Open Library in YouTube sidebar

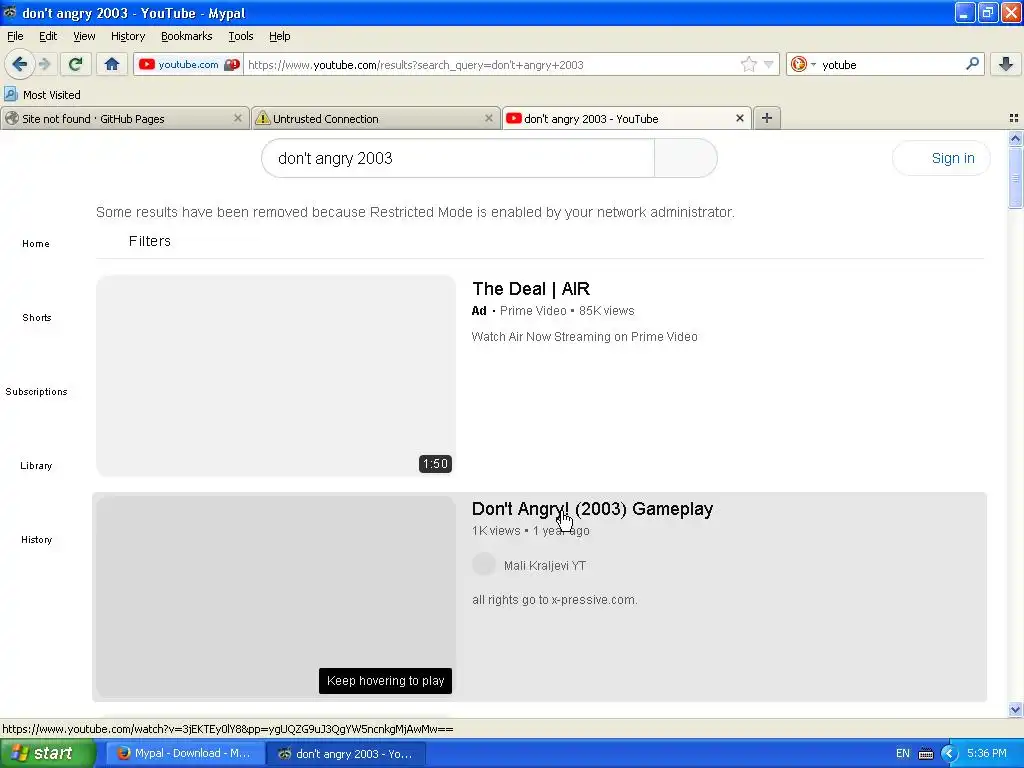point(36,466)
